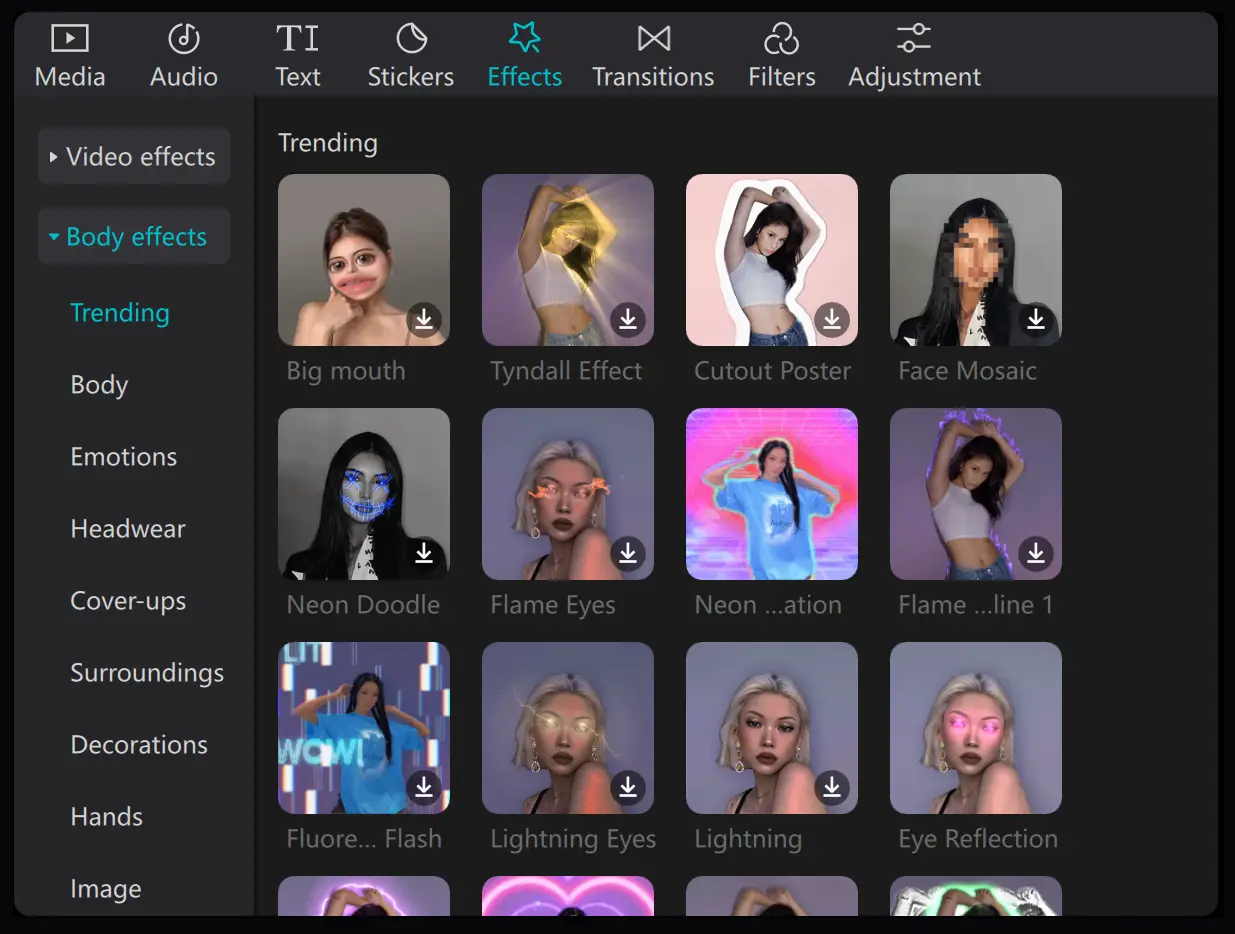Select the Hands category
The width and height of the screenshot is (1235, 934).
(x=107, y=817)
